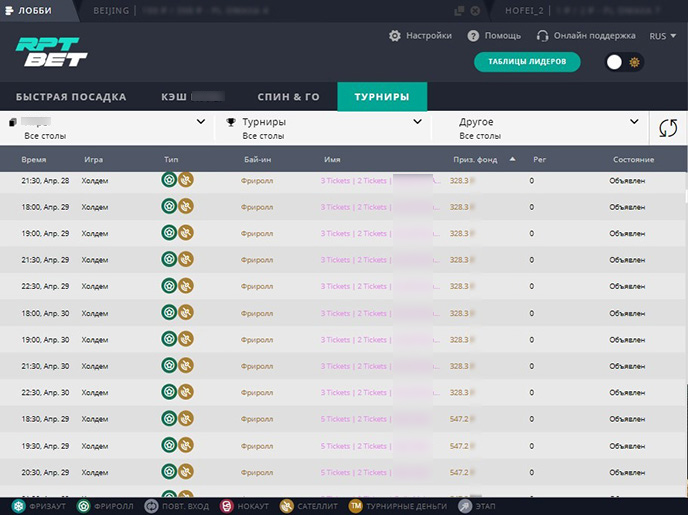688x515 pixels.
Task: Open settings via the gear icon
Action: [395, 36]
